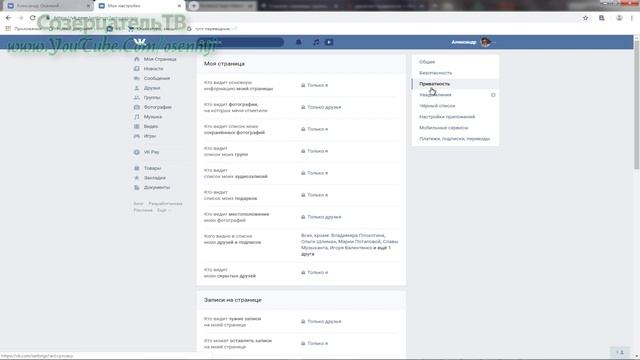Change who sees местоположение моих фотографий
The image size is (640, 360).
(321, 217)
